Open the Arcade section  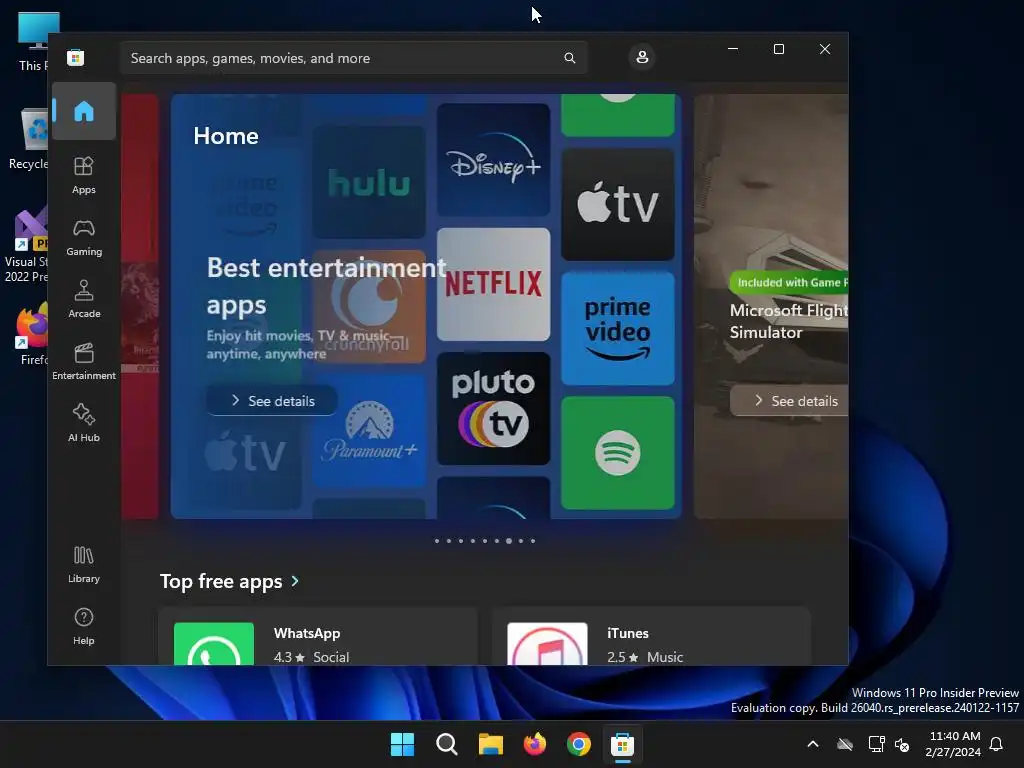coord(84,300)
